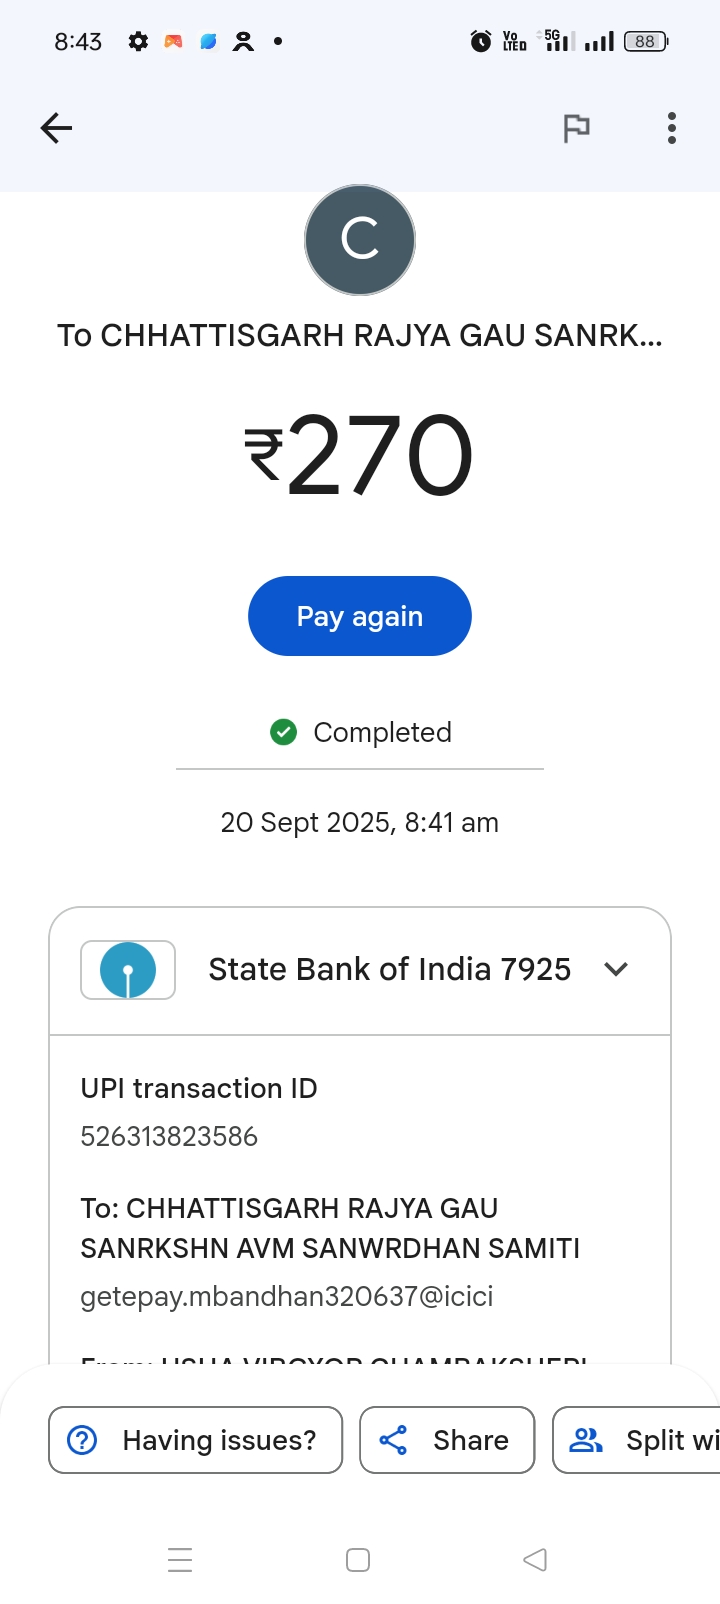Tap the Android recent apps navigation button
Screen dimensions: 720x1604
(180, 1560)
